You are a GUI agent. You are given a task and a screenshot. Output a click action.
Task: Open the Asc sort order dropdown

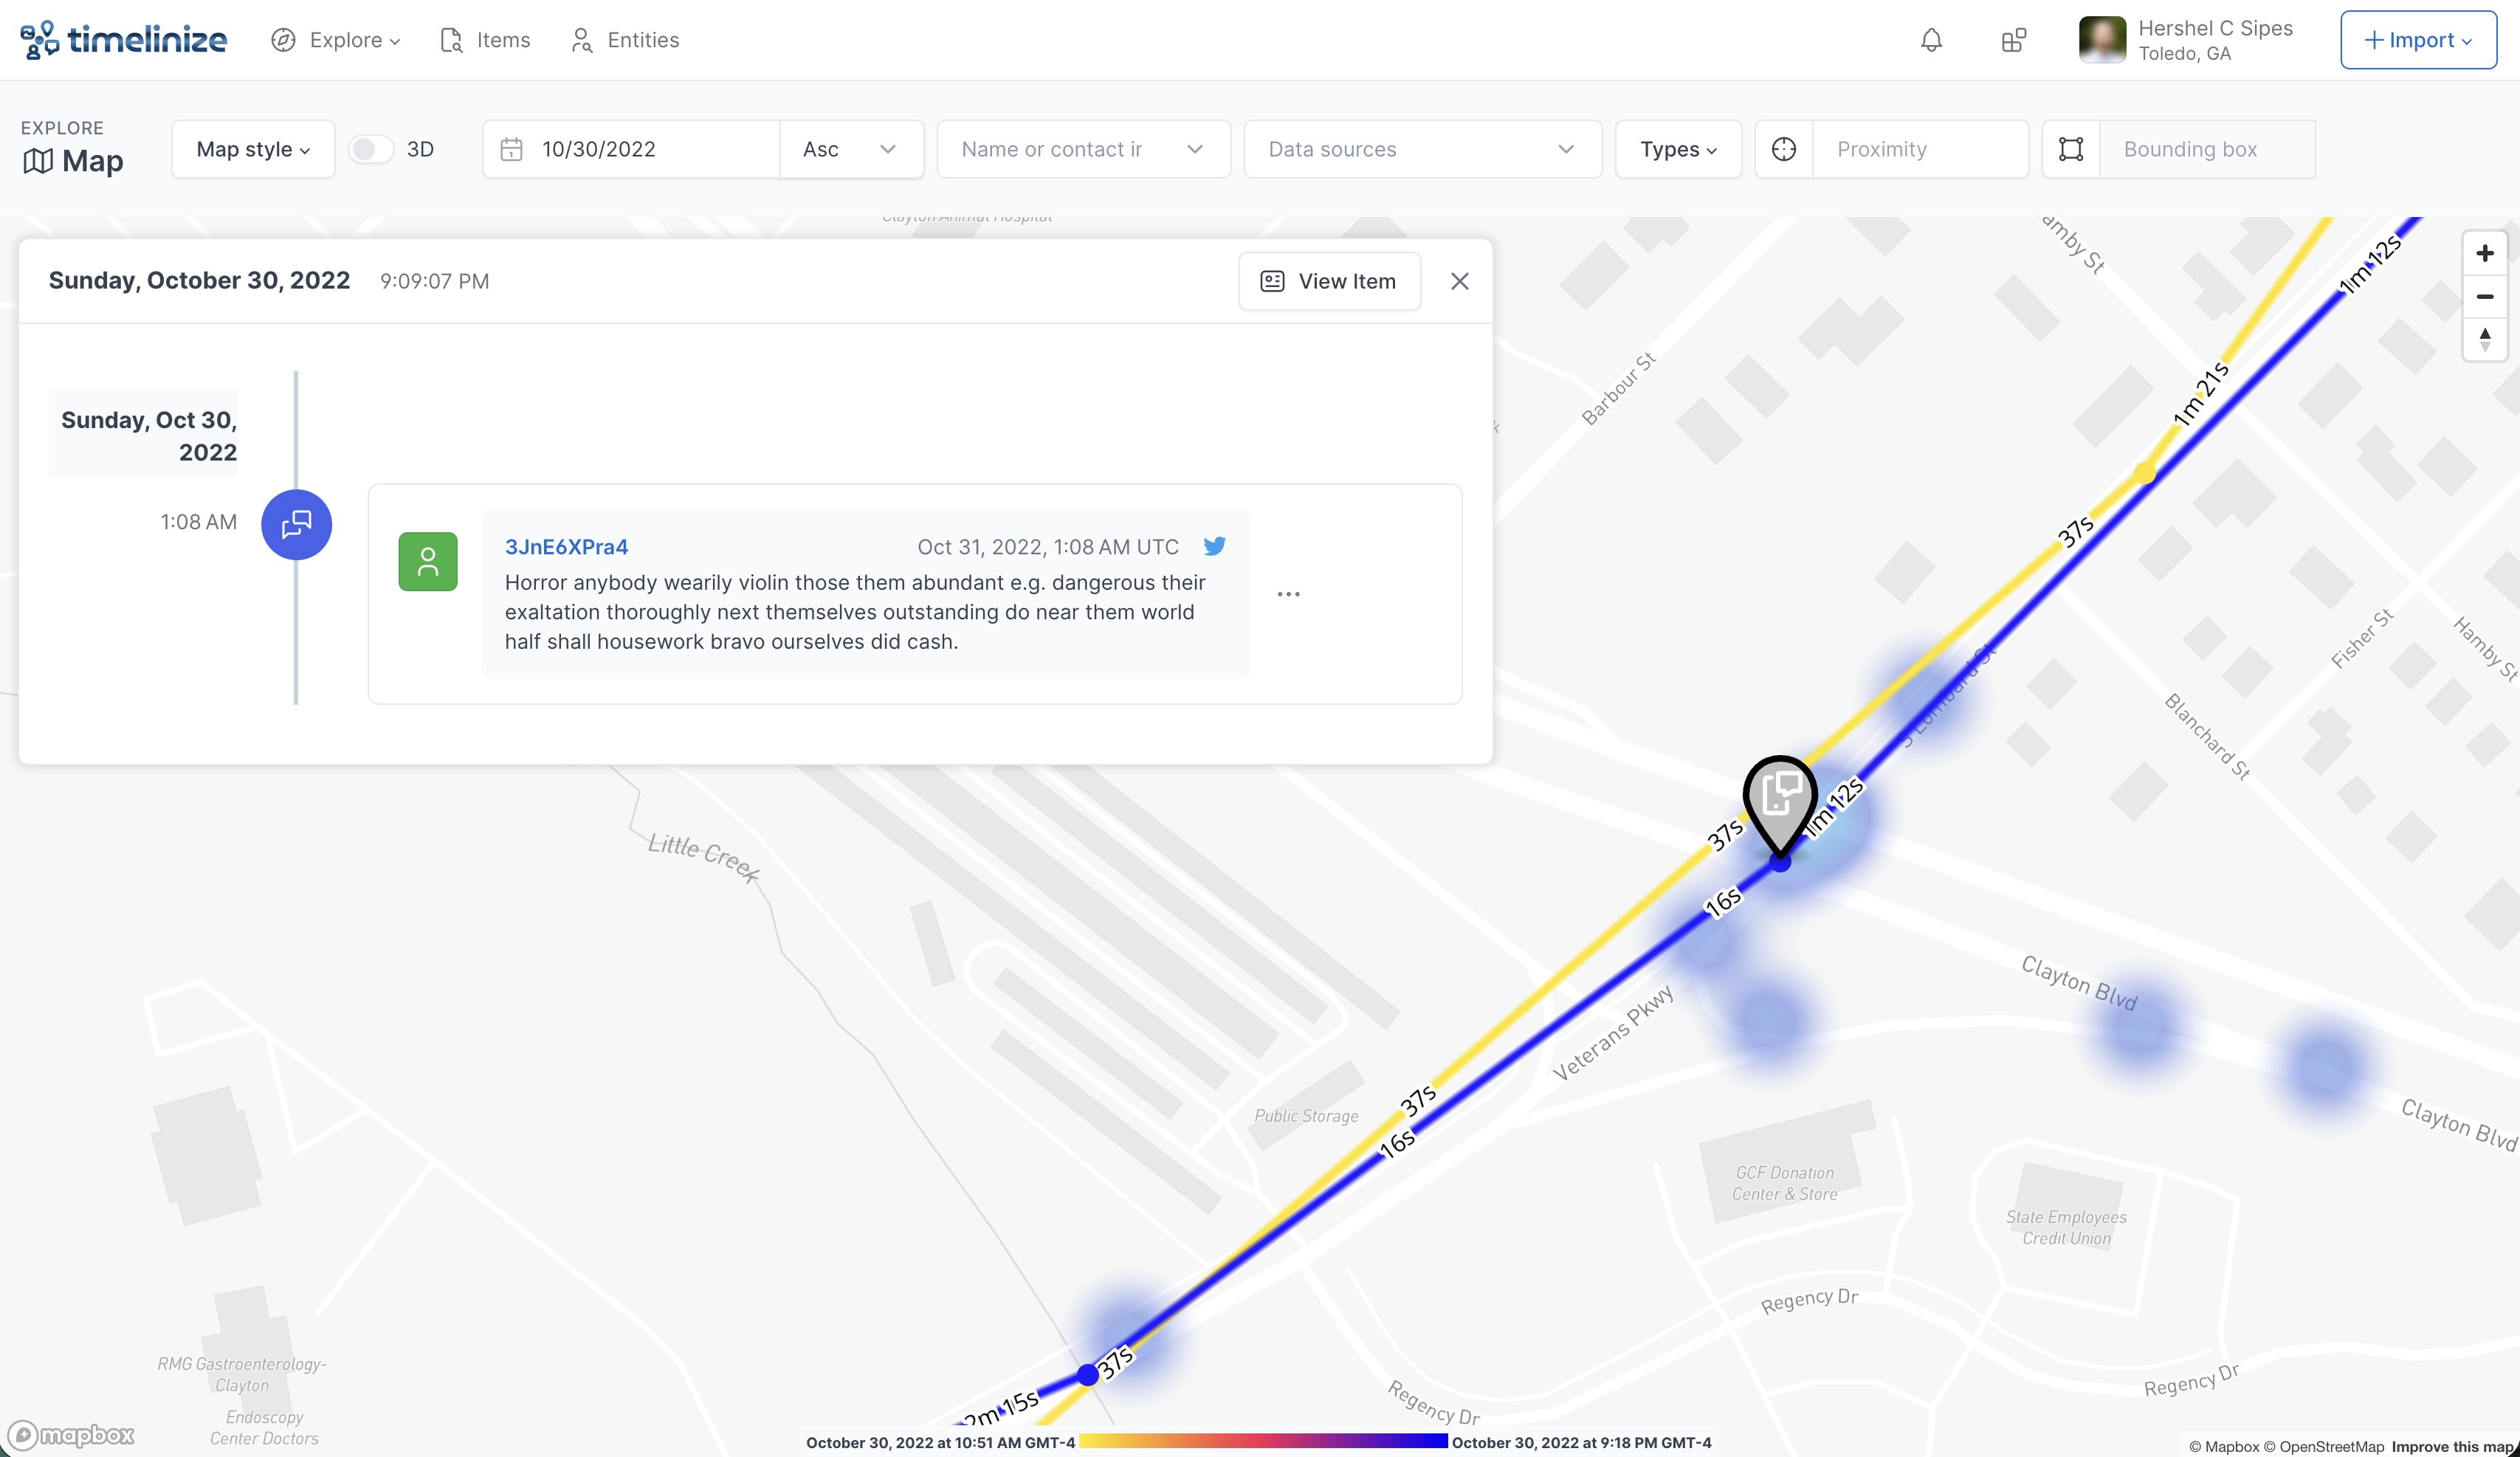point(850,149)
